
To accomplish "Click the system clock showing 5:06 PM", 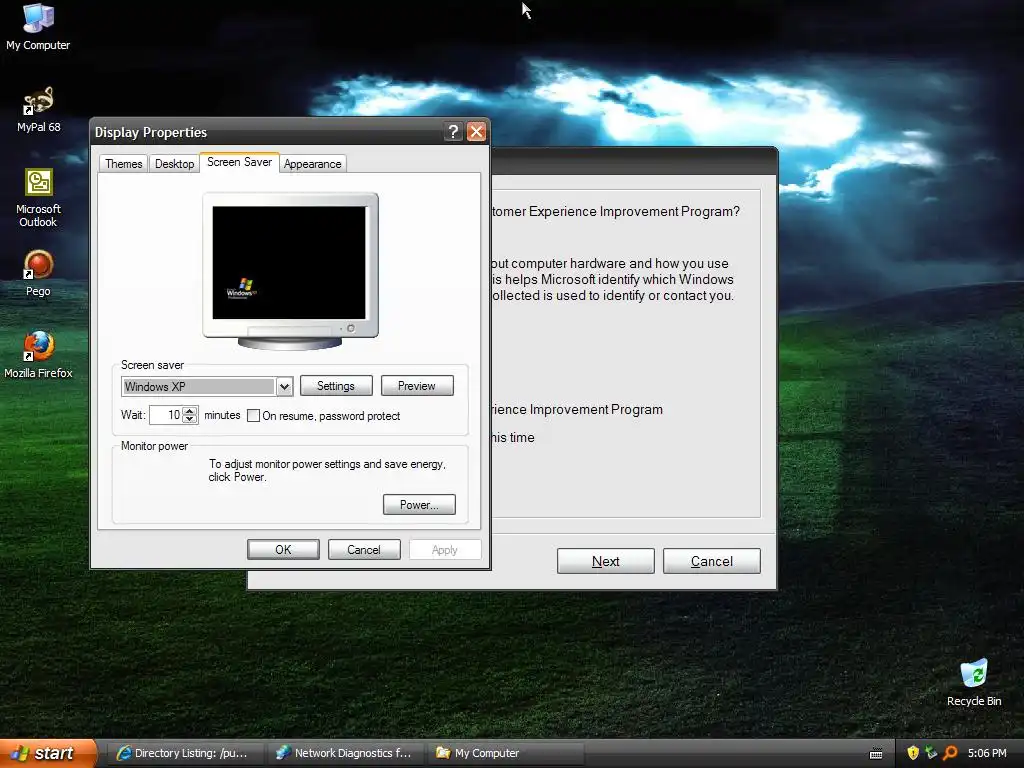I will [x=987, y=753].
